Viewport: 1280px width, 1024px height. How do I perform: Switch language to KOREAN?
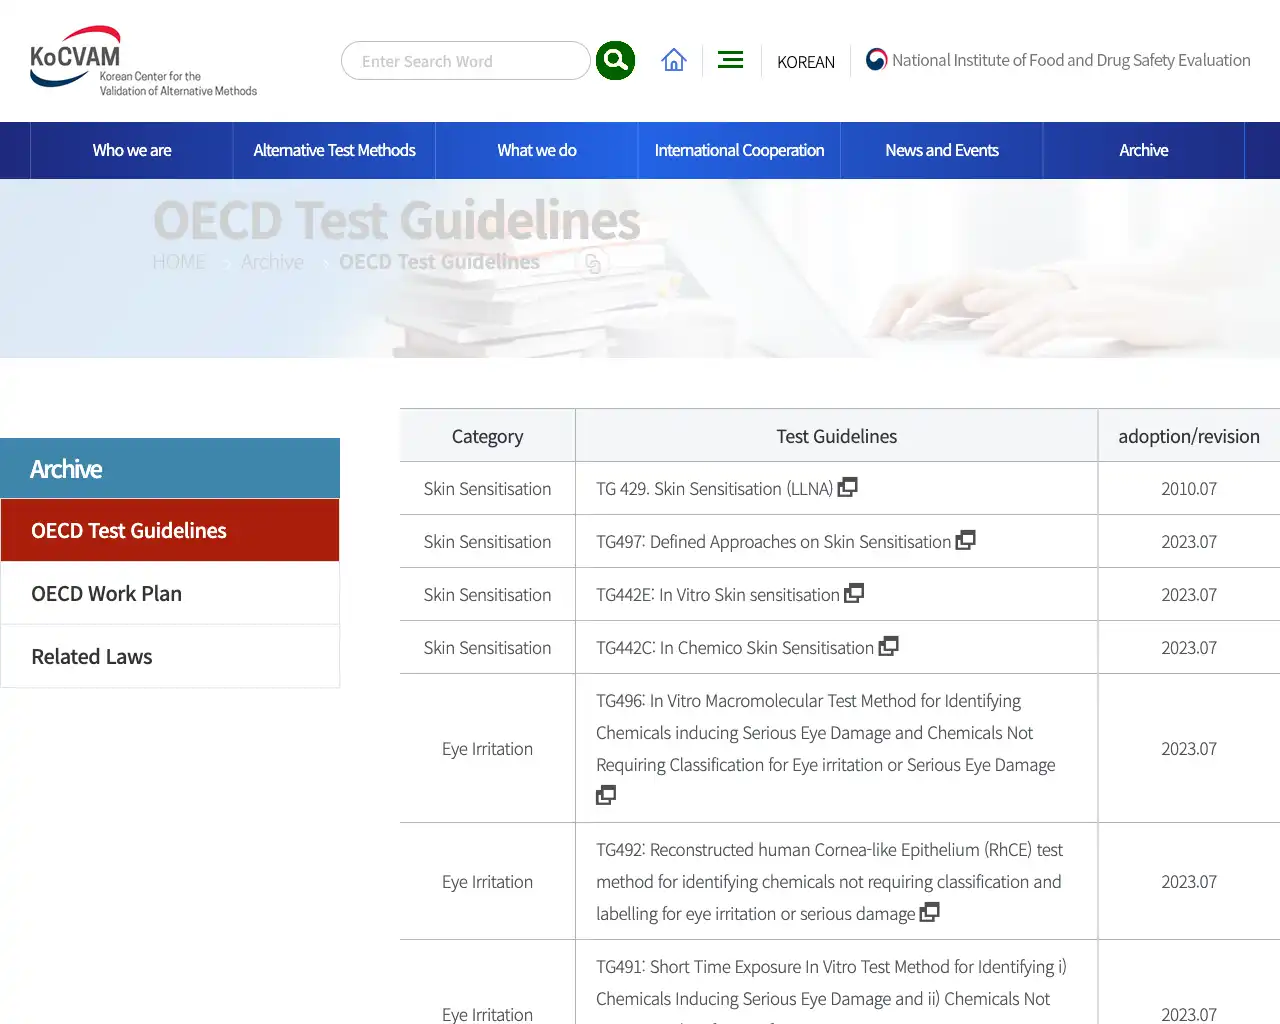pos(806,62)
